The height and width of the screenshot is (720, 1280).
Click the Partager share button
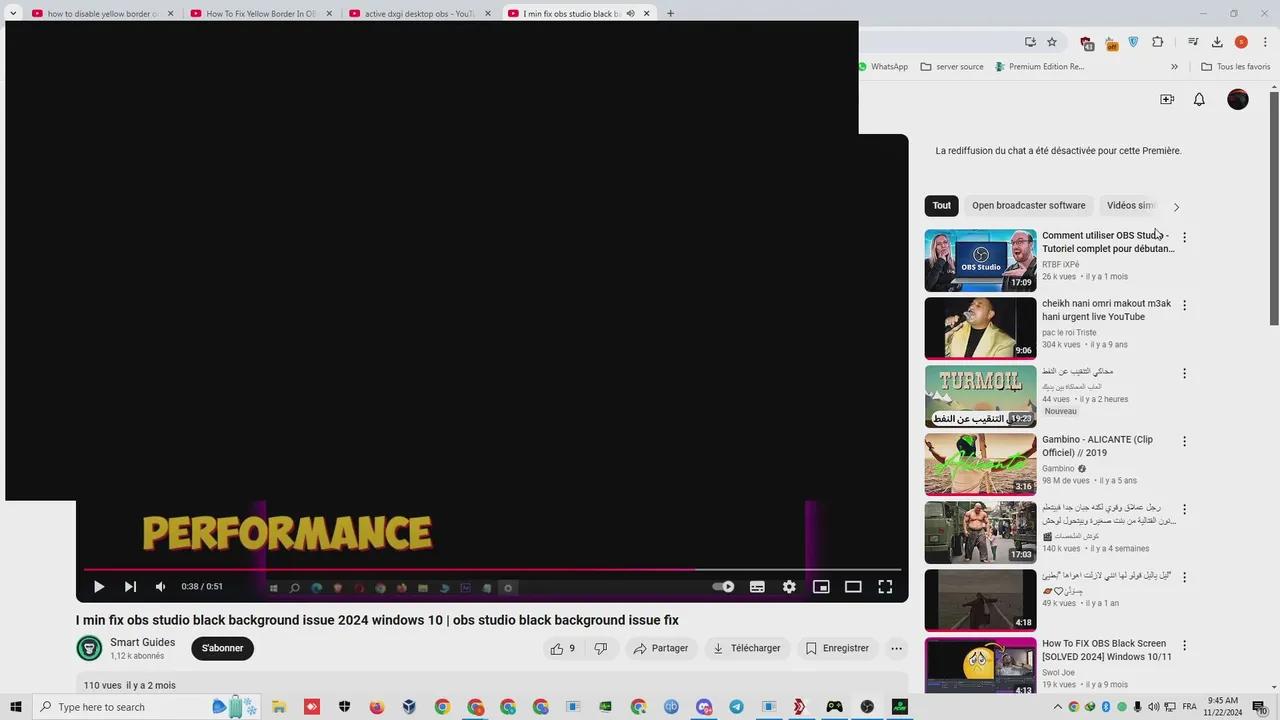coord(661,648)
